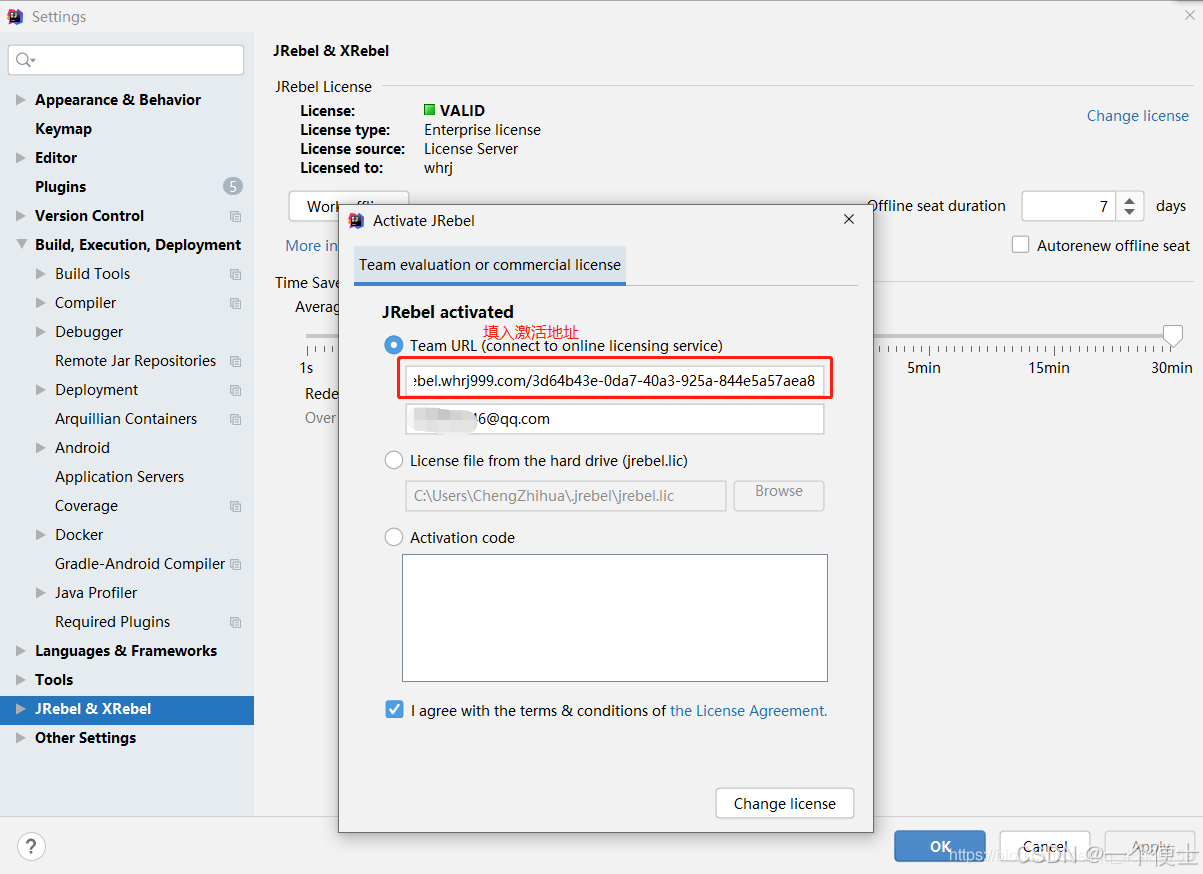Open Keymap settings page
The height and width of the screenshot is (874, 1203).
coord(63,129)
